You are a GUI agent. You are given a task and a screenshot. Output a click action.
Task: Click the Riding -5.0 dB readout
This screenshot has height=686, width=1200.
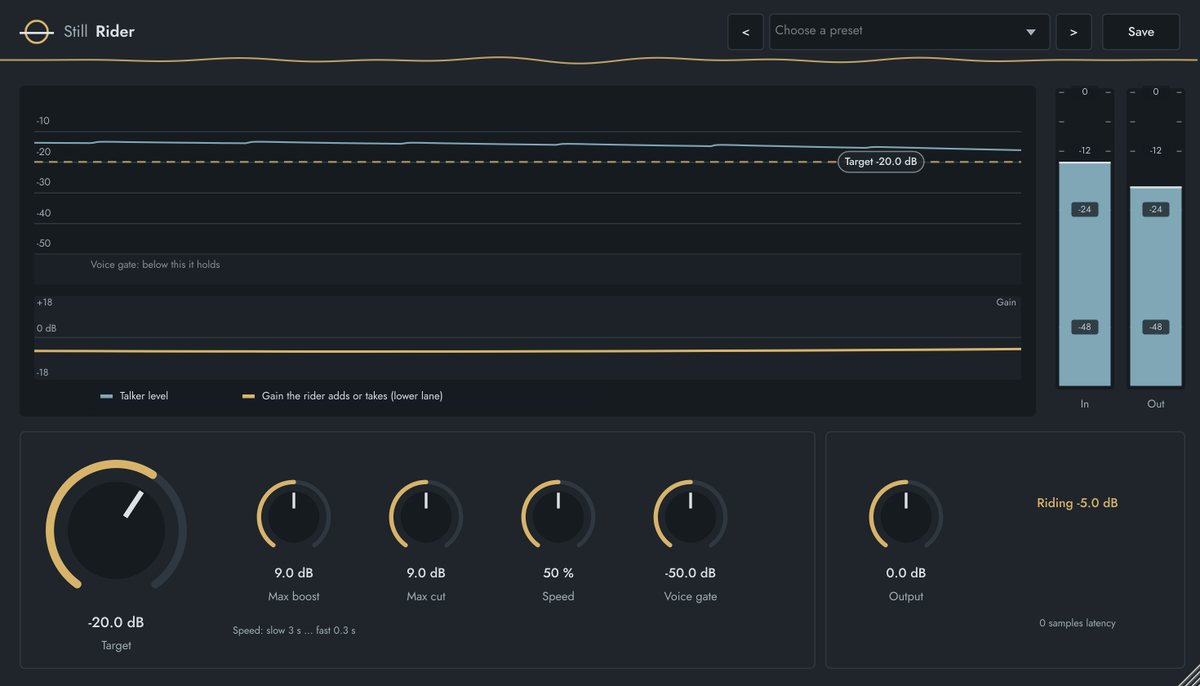coord(1077,503)
